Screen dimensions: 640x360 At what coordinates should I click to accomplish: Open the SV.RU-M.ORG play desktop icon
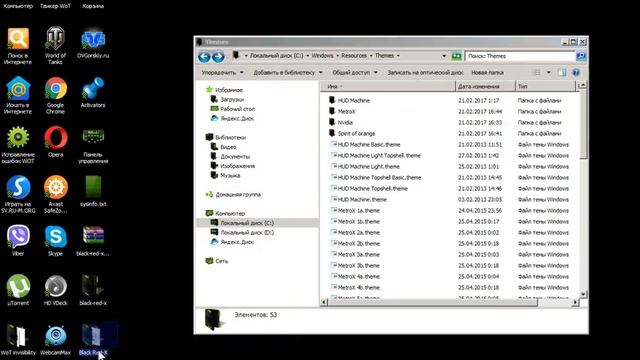pyautogui.click(x=18, y=194)
